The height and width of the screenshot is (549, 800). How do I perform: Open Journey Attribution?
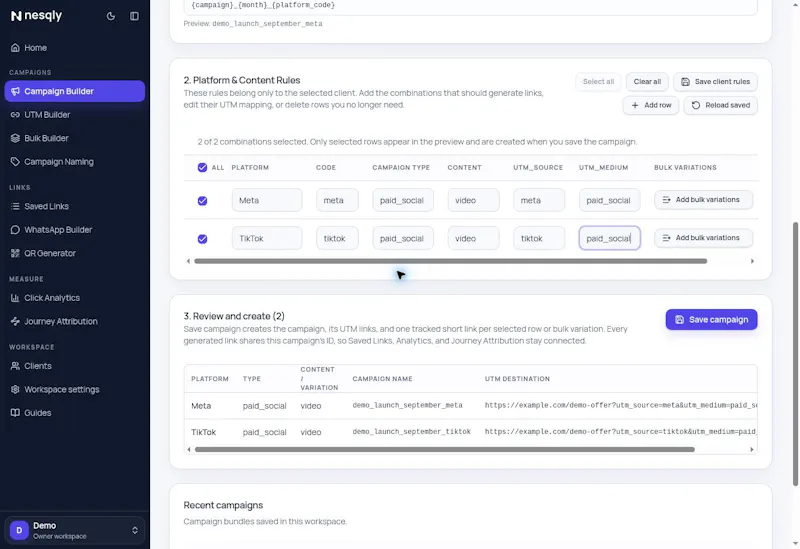(x=74, y=321)
